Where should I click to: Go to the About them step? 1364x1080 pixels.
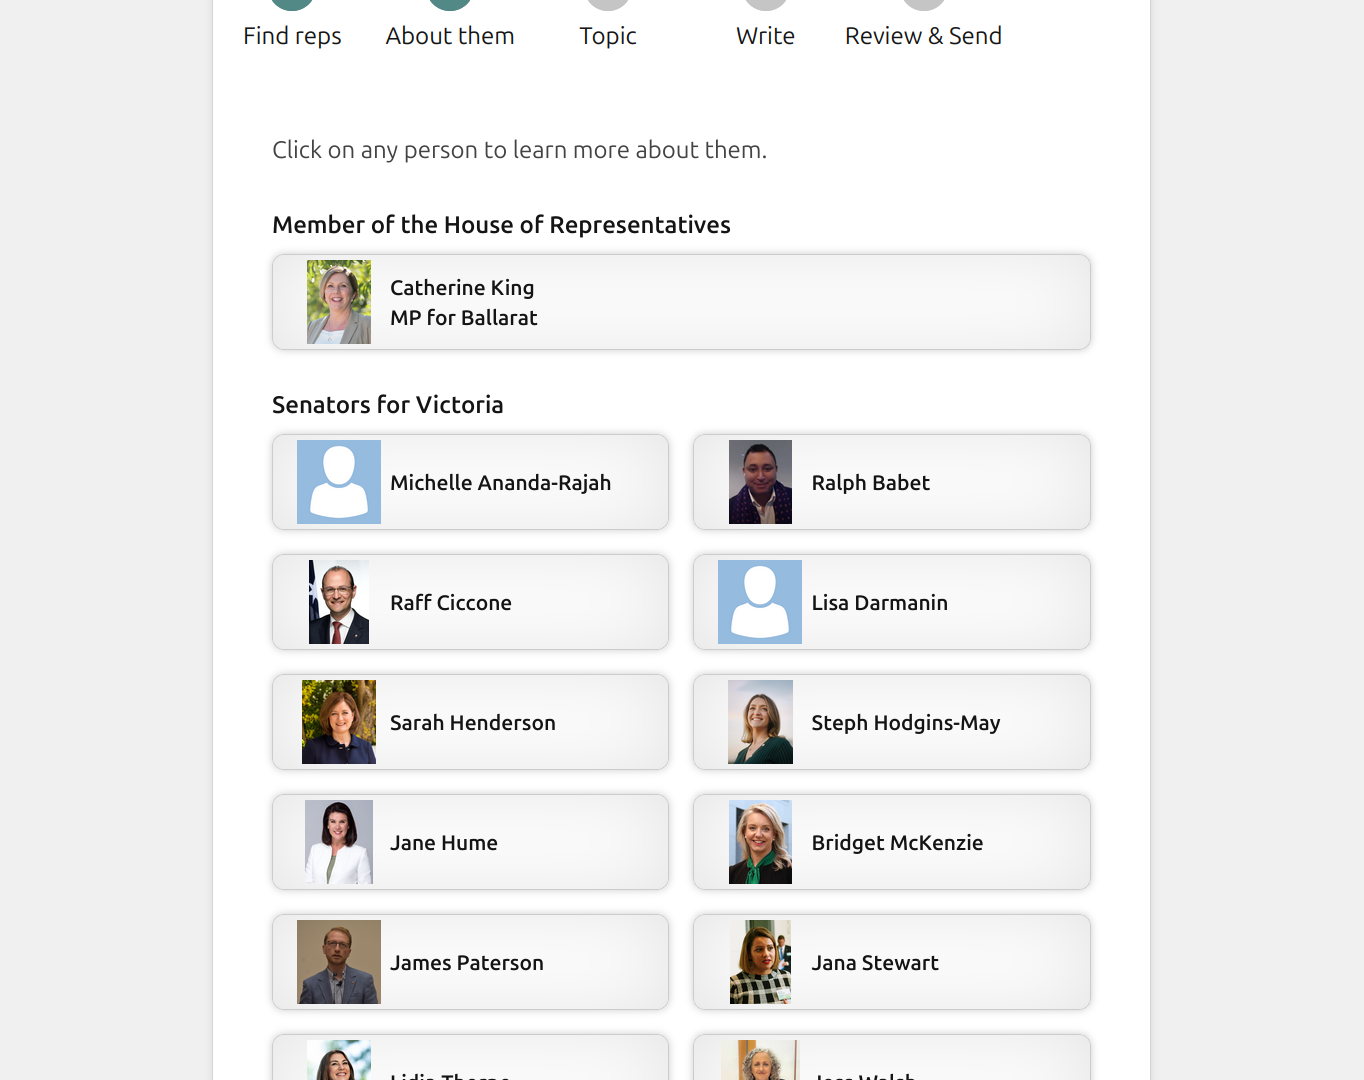tap(450, 35)
